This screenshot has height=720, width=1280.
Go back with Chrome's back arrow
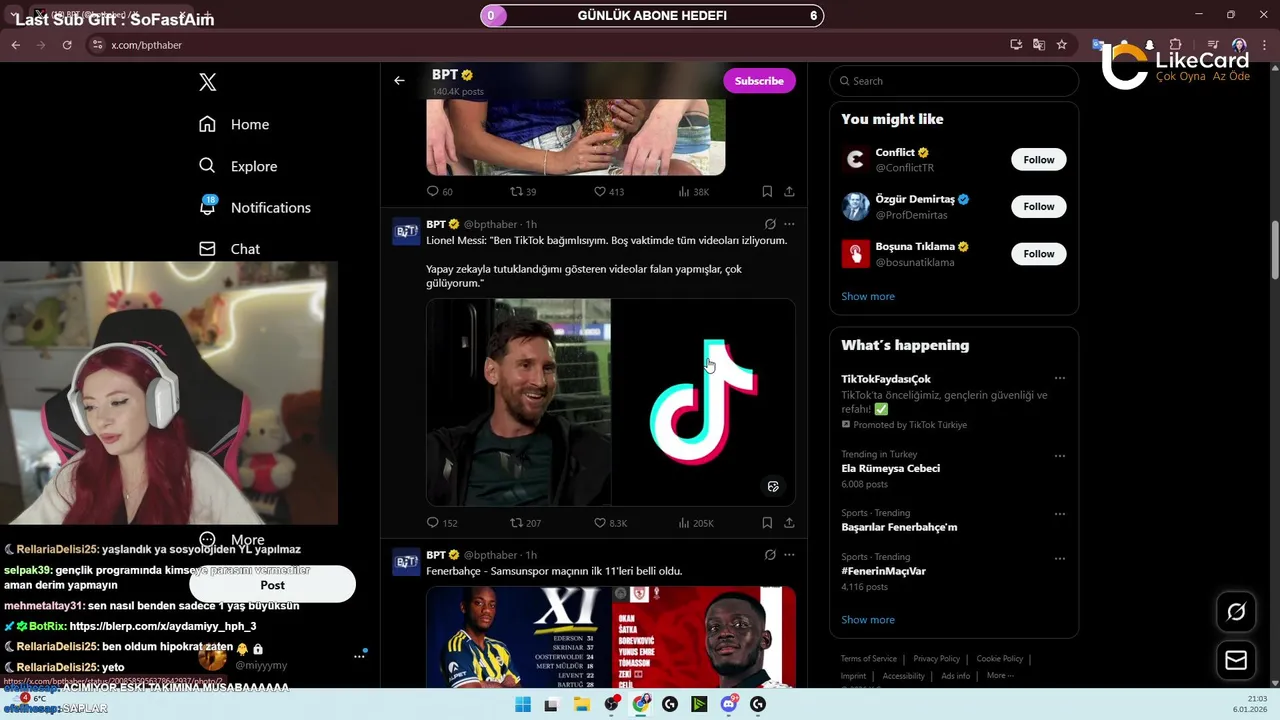(x=15, y=45)
